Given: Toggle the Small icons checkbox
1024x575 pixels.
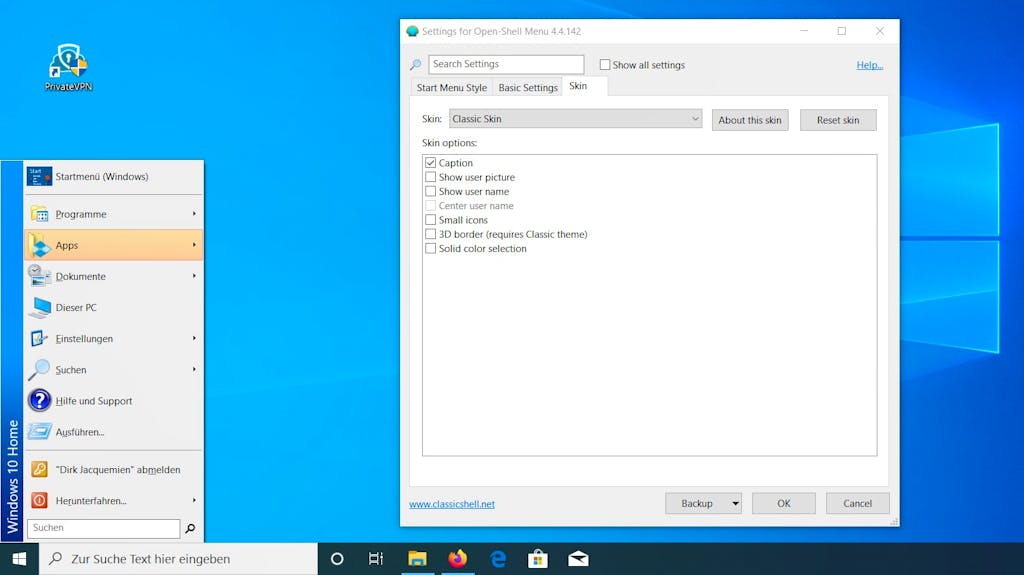Looking at the screenshot, I should pos(430,220).
